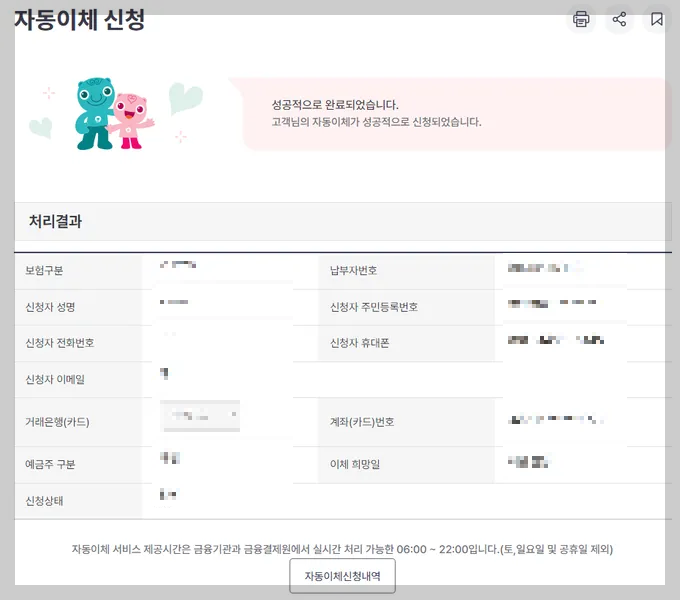Click the 이체 희망일 label

point(355,464)
